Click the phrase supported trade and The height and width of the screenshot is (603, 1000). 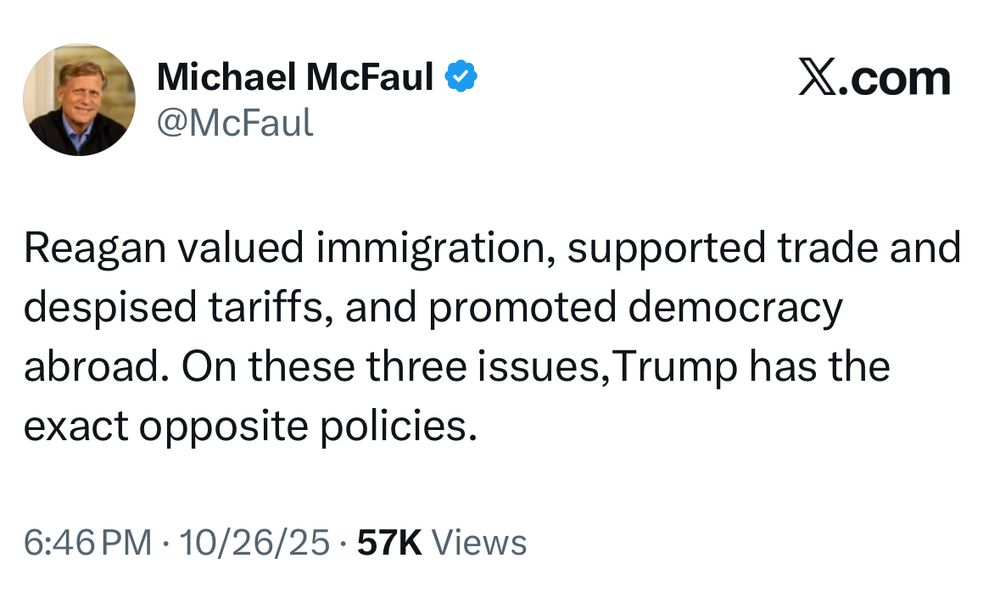[764, 249]
